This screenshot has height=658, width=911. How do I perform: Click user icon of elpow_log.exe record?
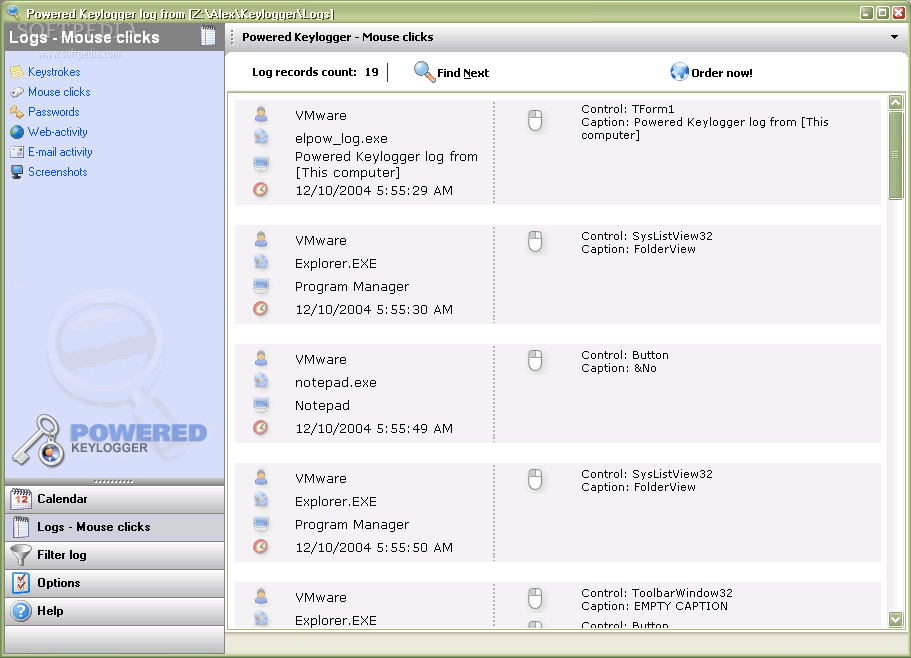coord(261,114)
